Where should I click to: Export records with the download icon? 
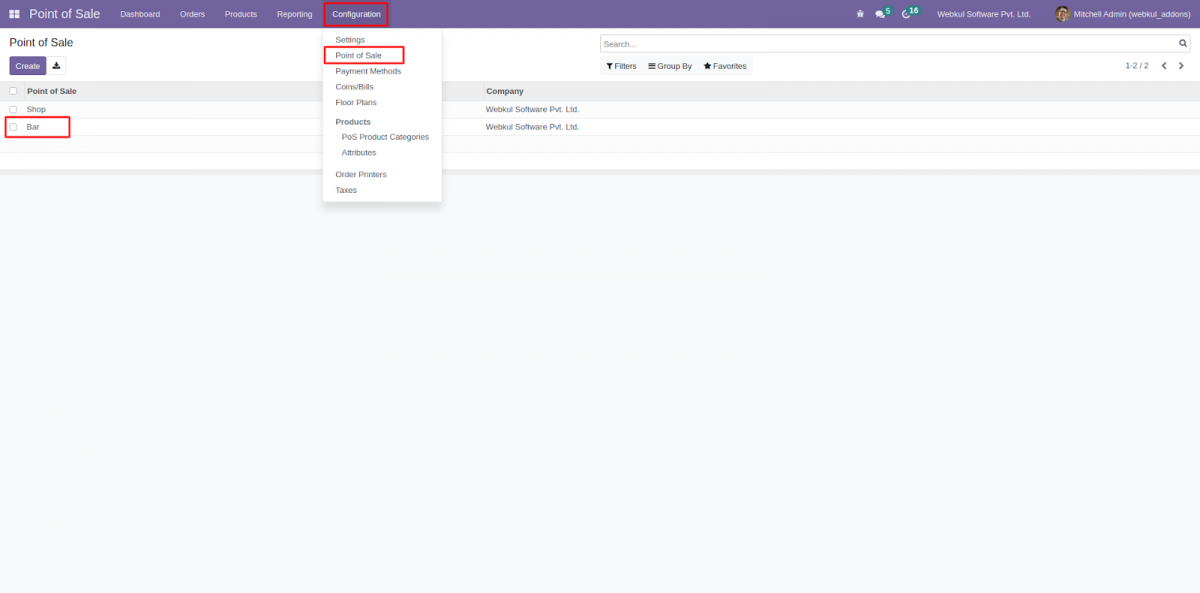pos(56,65)
